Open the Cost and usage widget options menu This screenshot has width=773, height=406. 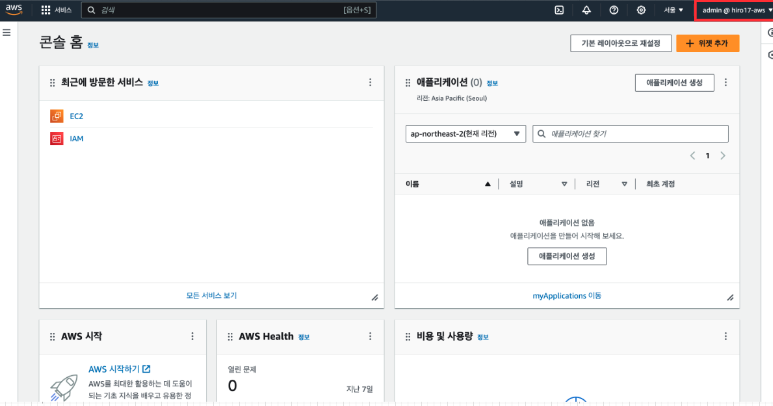coord(726,336)
